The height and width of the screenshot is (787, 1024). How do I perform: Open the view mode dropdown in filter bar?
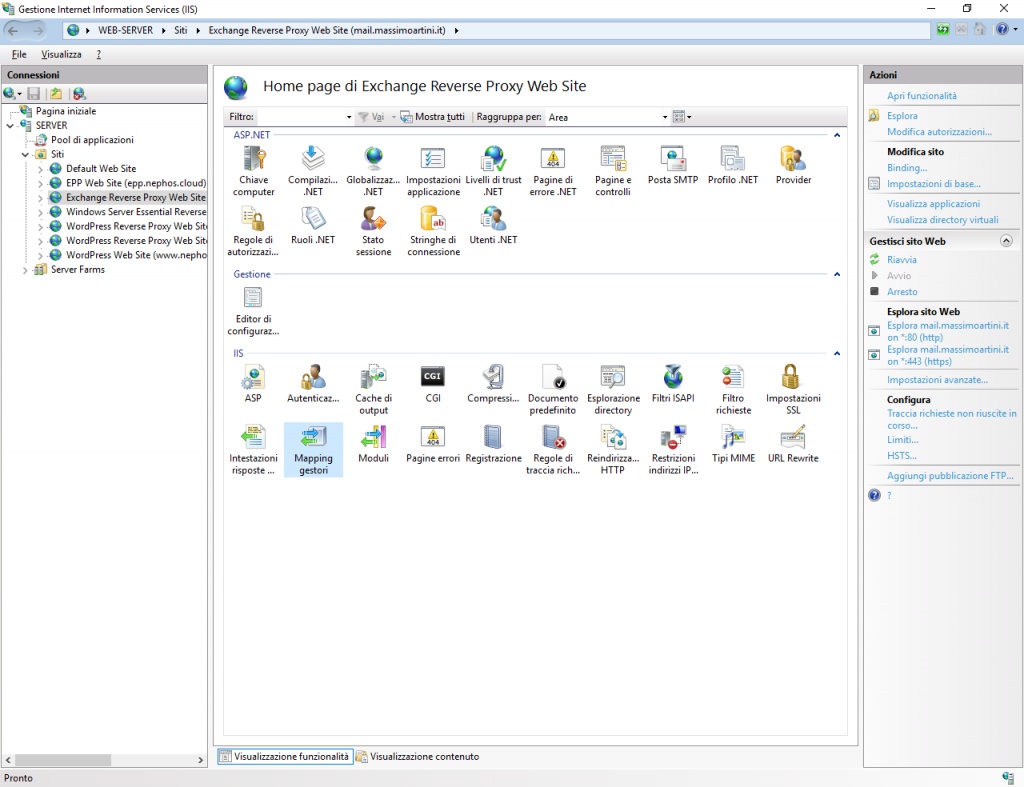point(682,117)
